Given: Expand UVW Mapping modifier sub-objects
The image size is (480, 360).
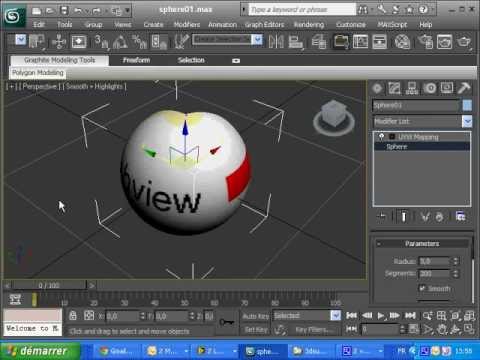Looking at the screenshot, I should 392,137.
